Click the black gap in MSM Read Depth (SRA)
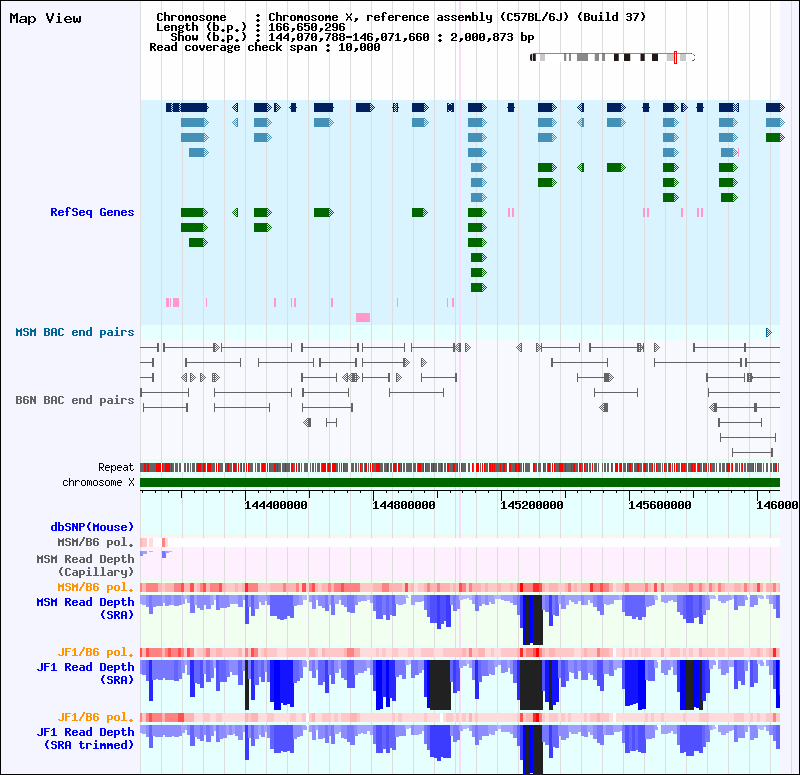800x775 pixels. coord(533,619)
